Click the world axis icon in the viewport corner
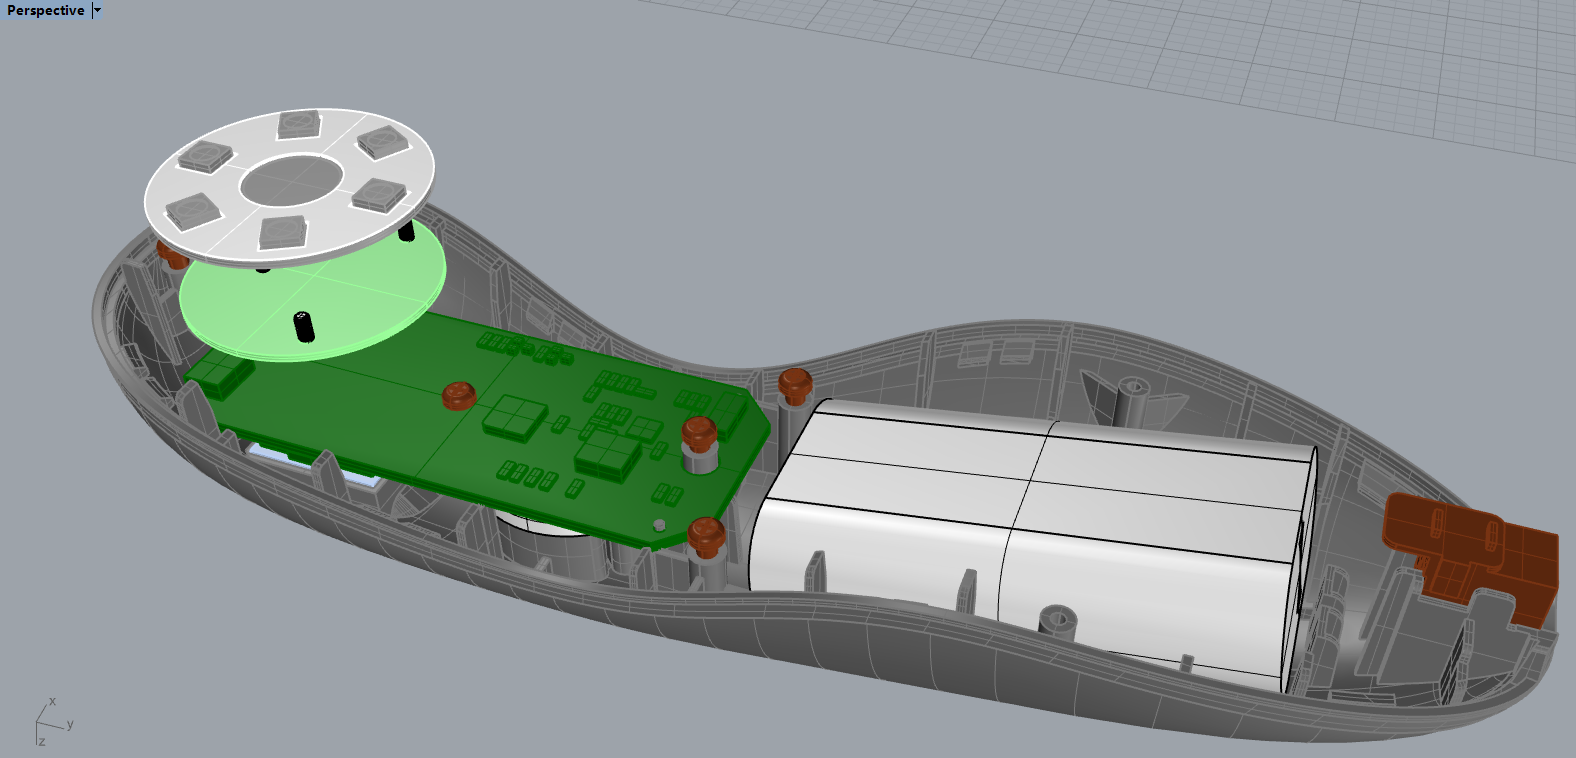 pyautogui.click(x=48, y=720)
